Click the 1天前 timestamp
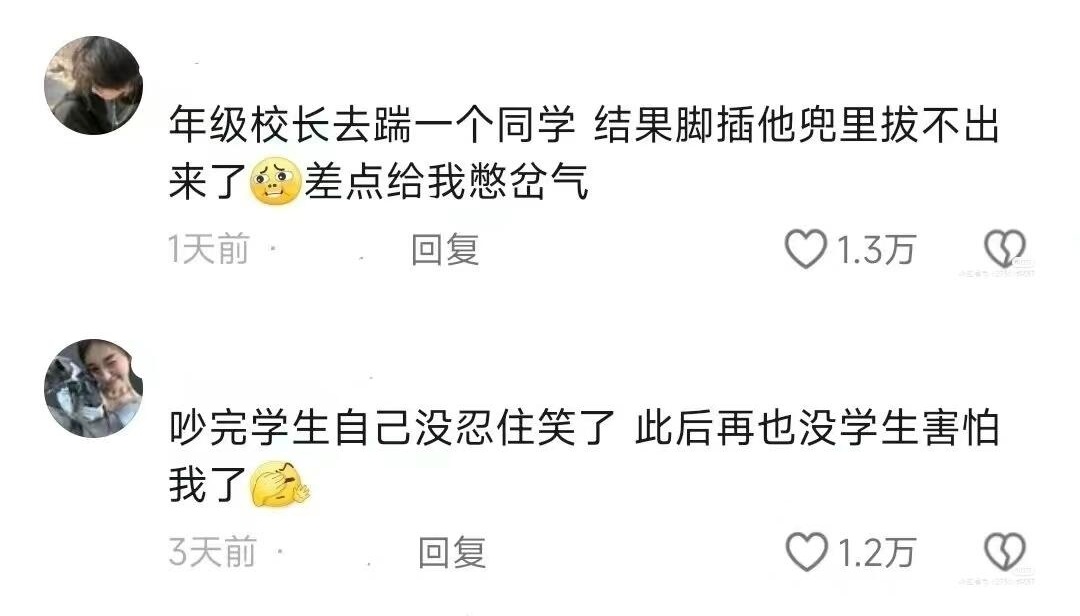1080x616 pixels. 209,249
